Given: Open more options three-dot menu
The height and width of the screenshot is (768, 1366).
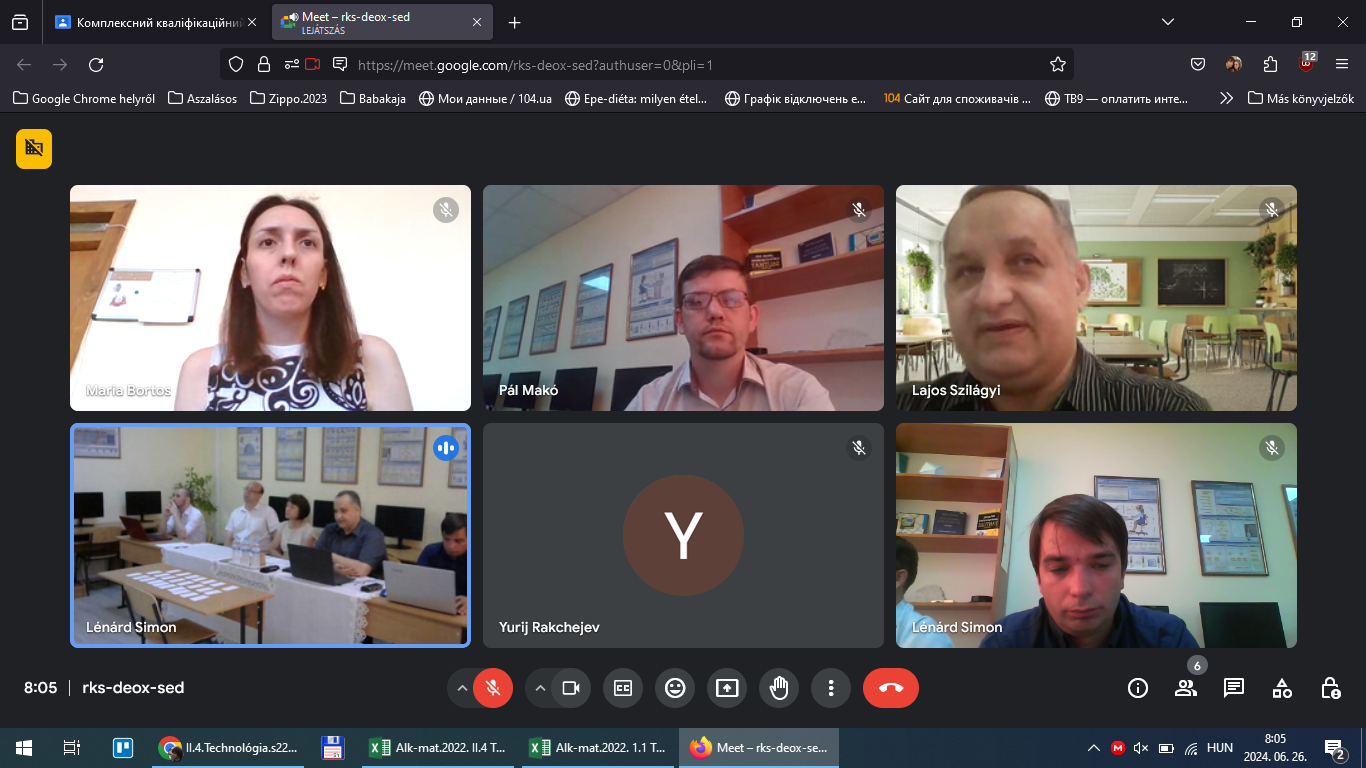Looking at the screenshot, I should coord(831,688).
